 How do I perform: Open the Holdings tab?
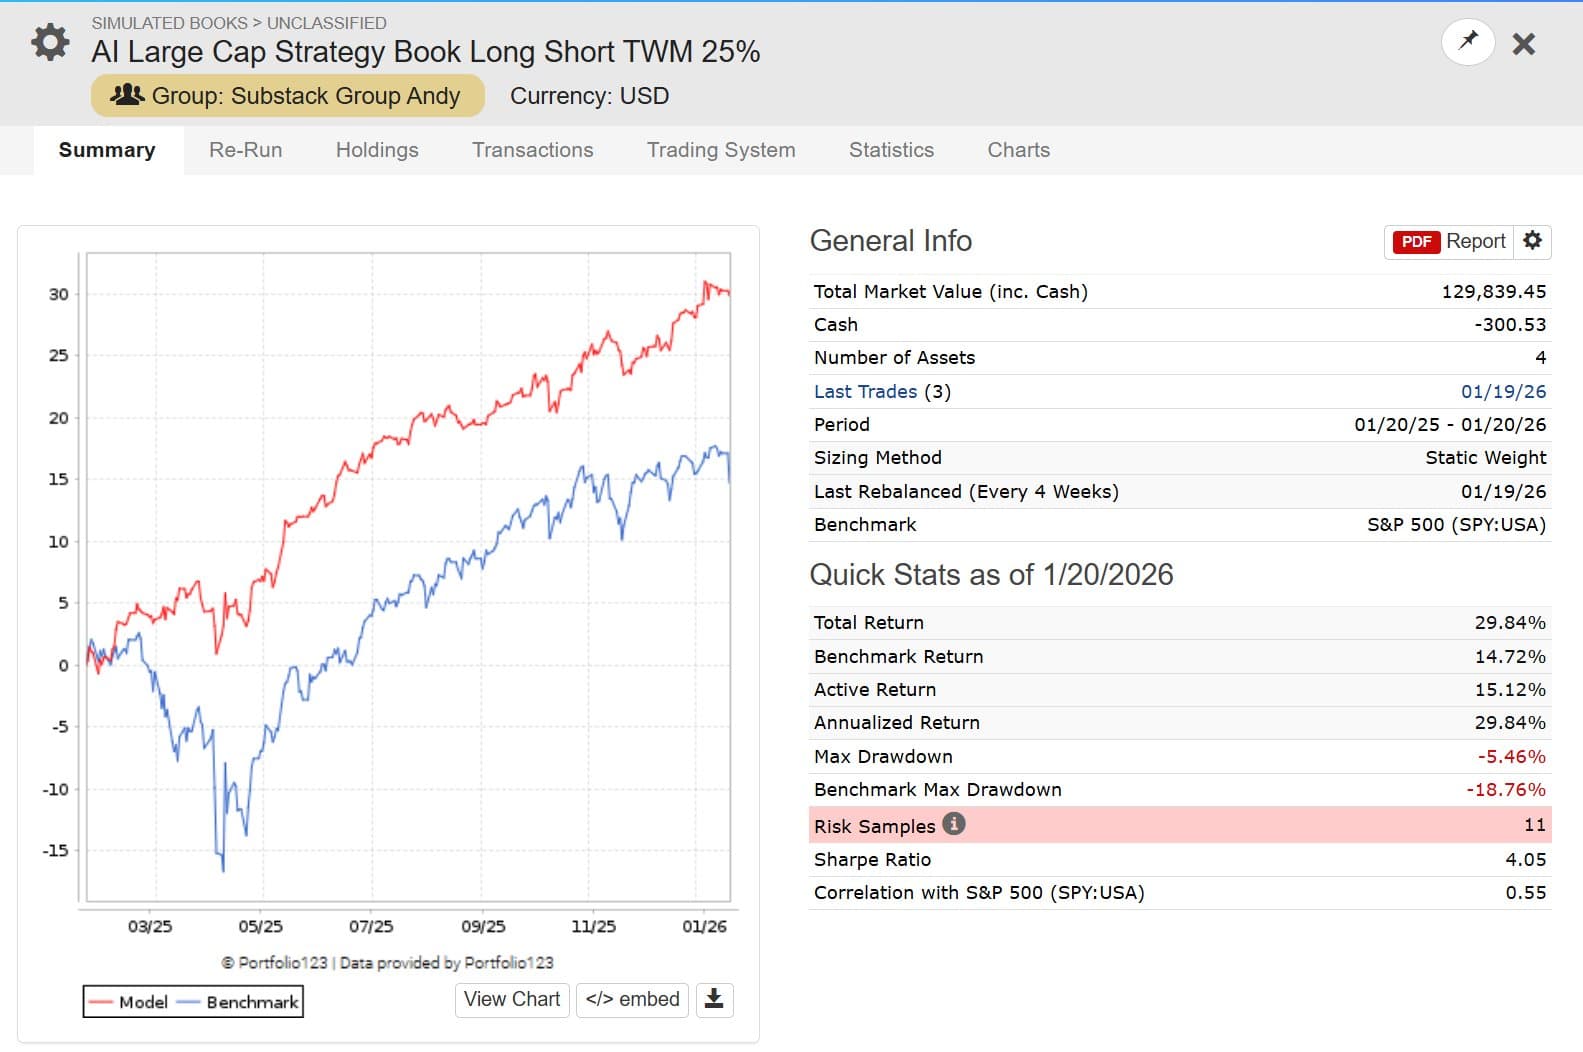click(x=377, y=150)
